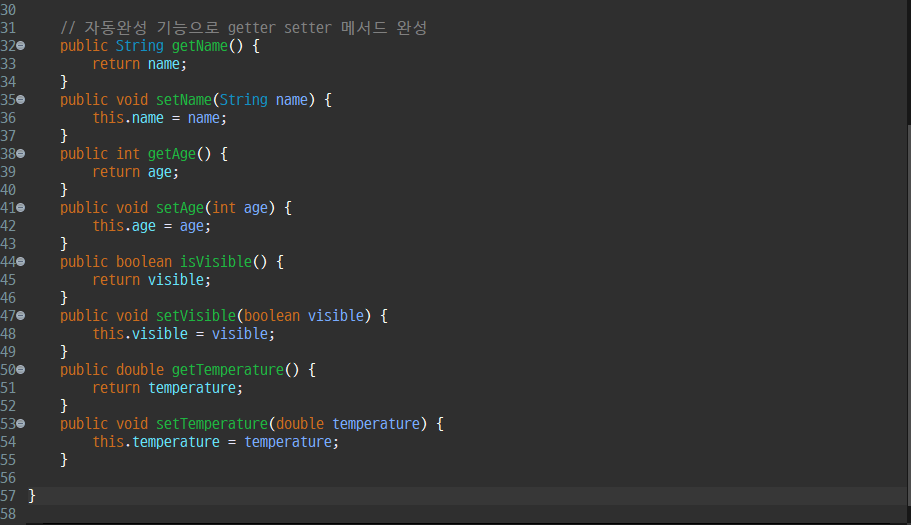Click the setName method name

pyautogui.click(x=184, y=100)
